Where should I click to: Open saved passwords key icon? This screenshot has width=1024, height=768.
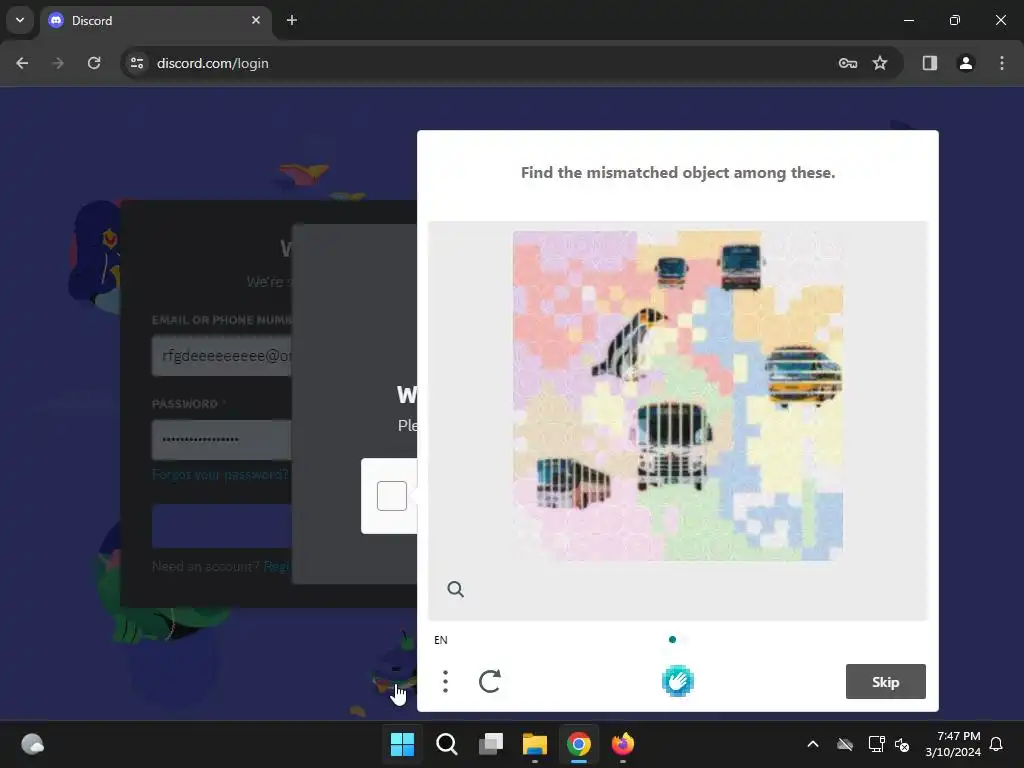[x=848, y=63]
